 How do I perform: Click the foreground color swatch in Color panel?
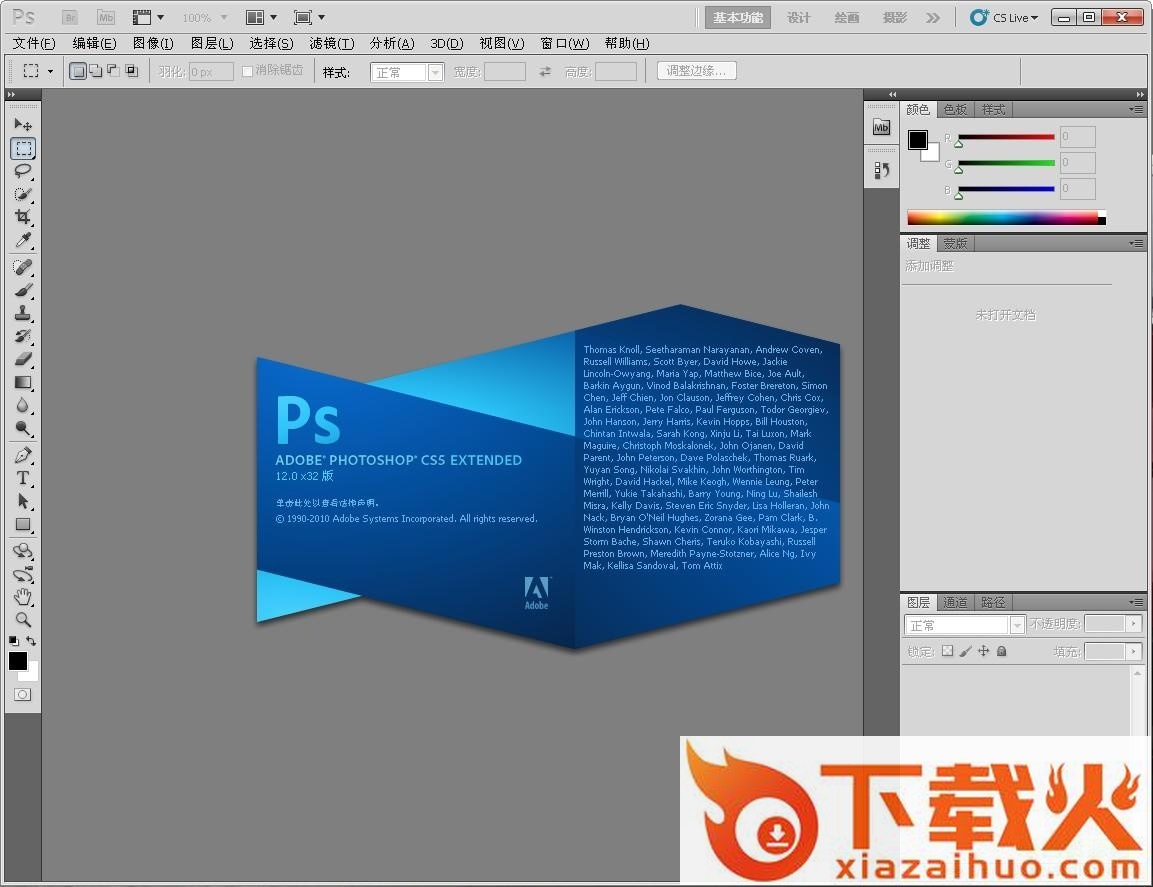918,140
